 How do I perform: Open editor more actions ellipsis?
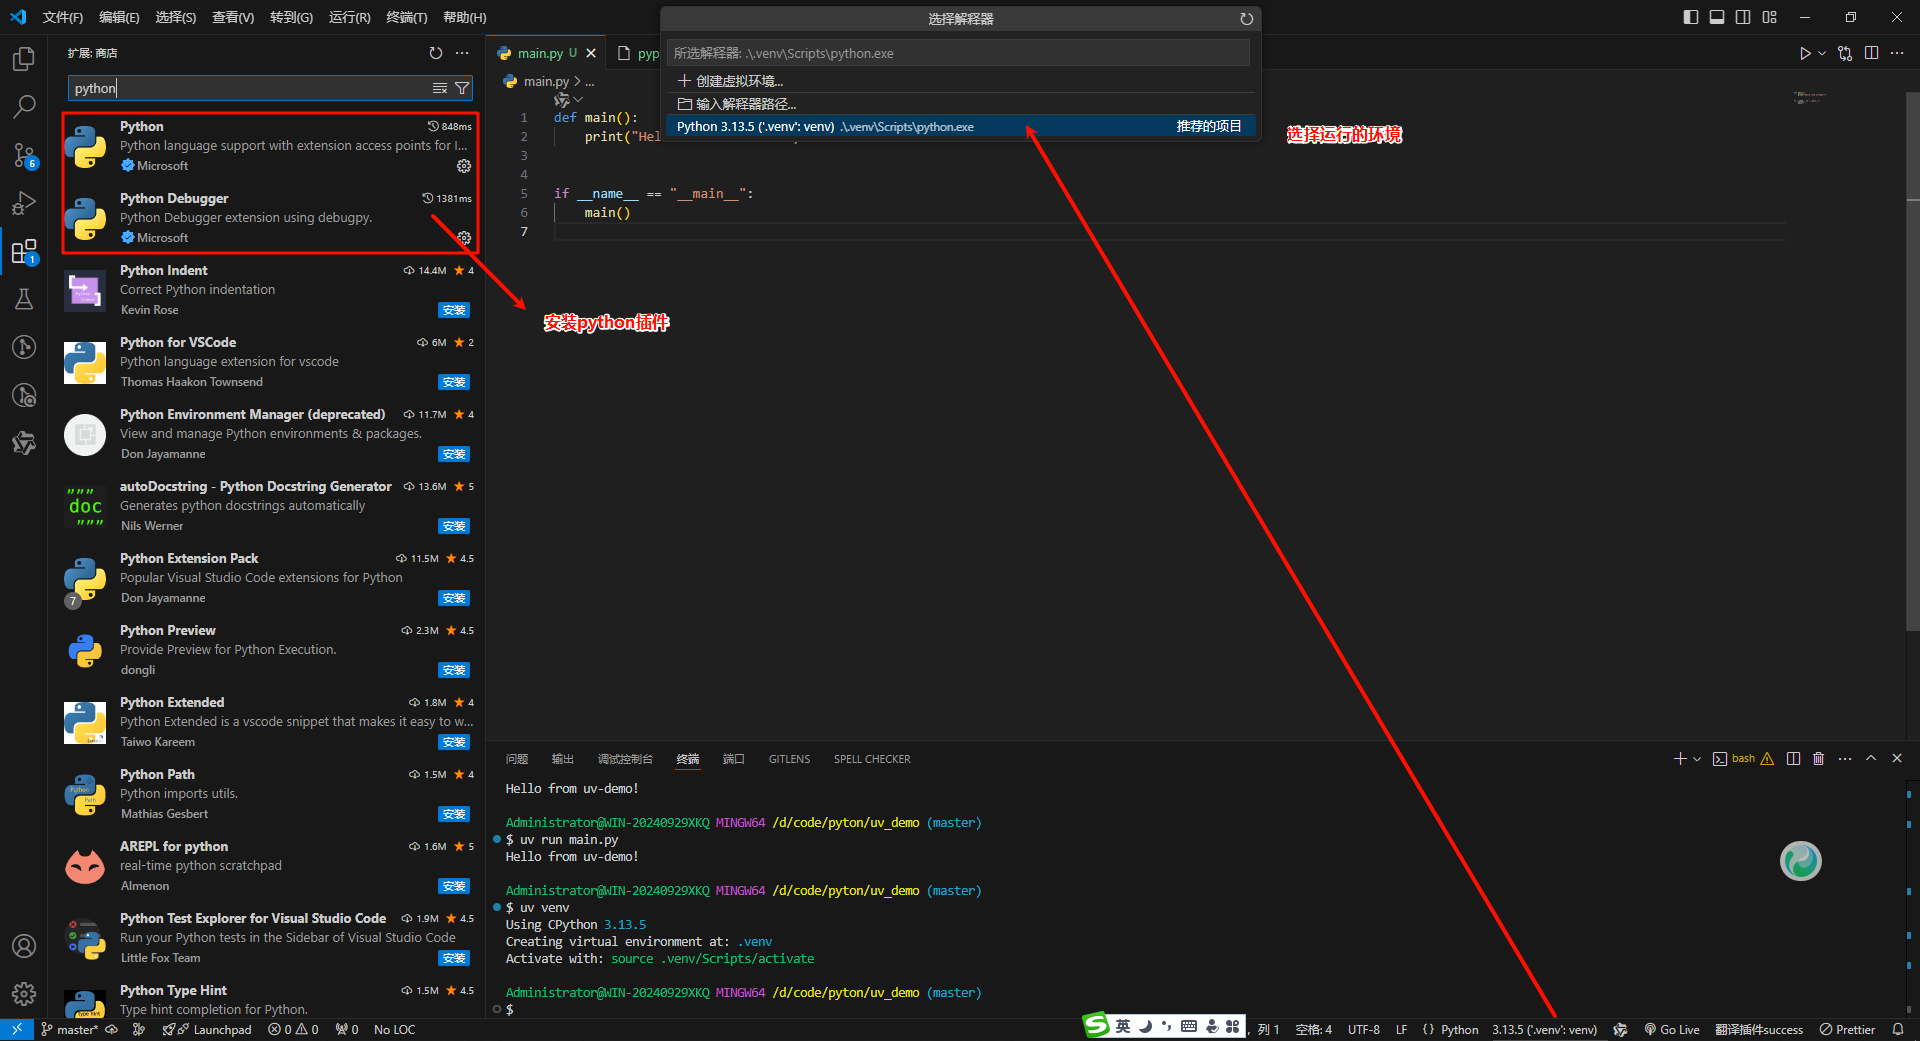point(1898,53)
